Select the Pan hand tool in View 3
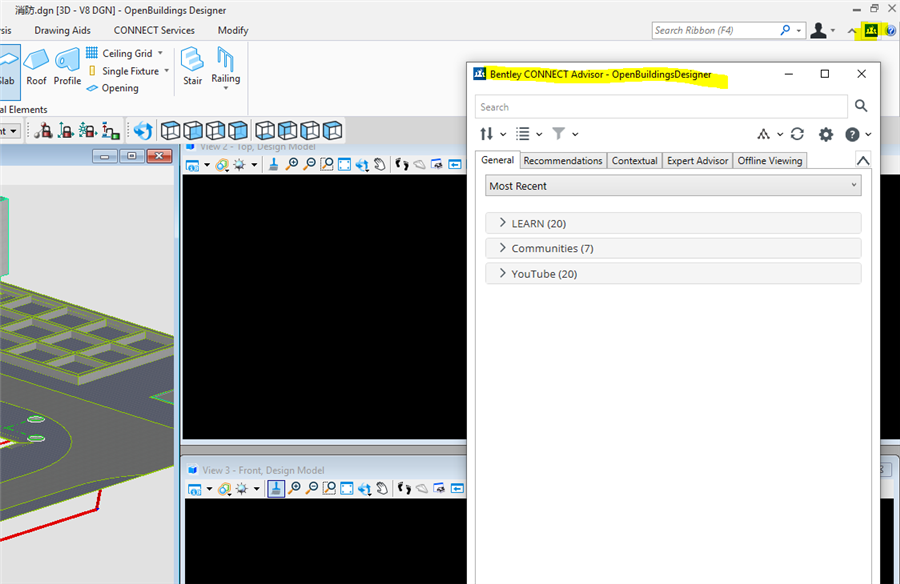The image size is (900, 584). (382, 489)
